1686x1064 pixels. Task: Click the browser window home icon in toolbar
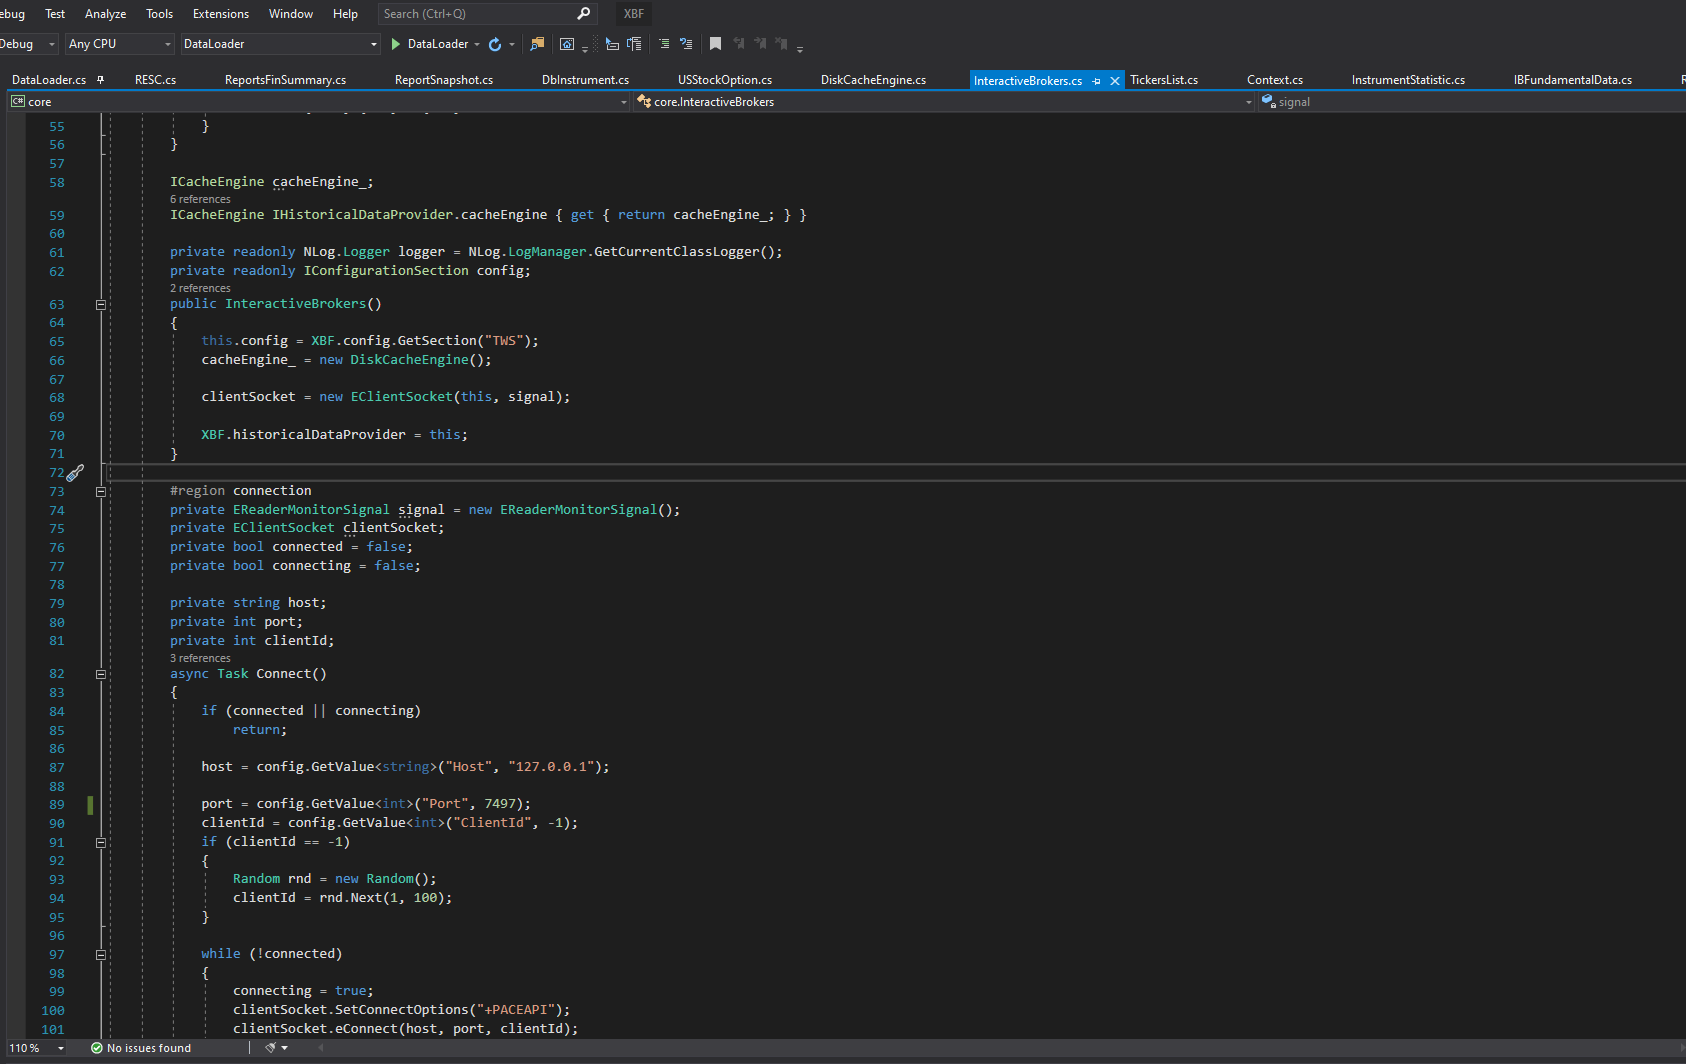567,44
